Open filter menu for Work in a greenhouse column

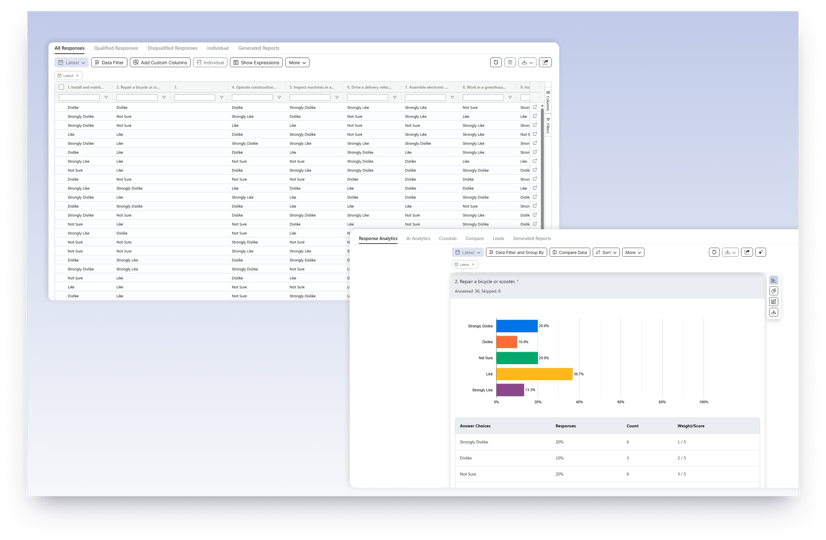(510, 97)
